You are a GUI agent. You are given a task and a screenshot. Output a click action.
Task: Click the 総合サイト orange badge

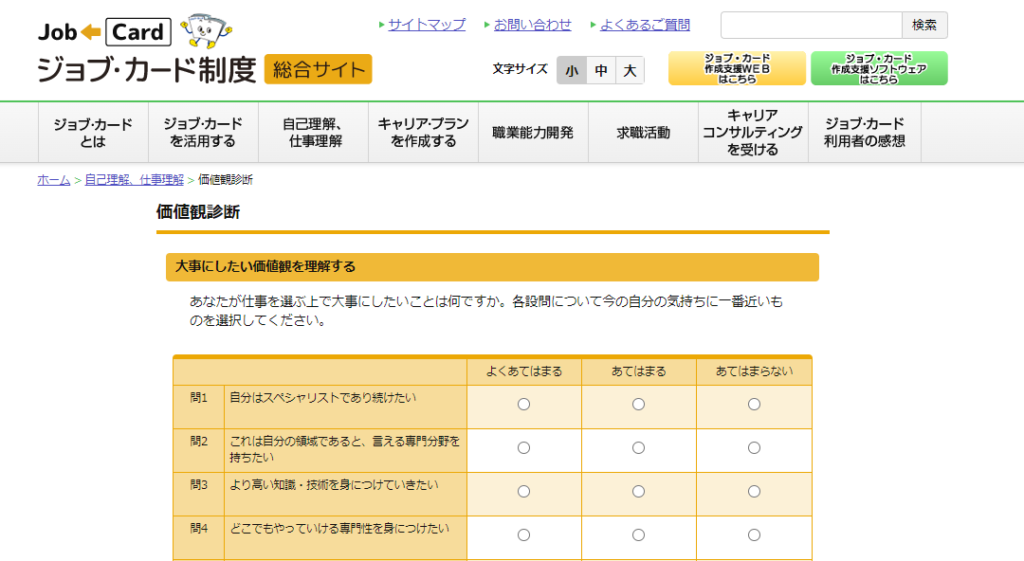(318, 69)
